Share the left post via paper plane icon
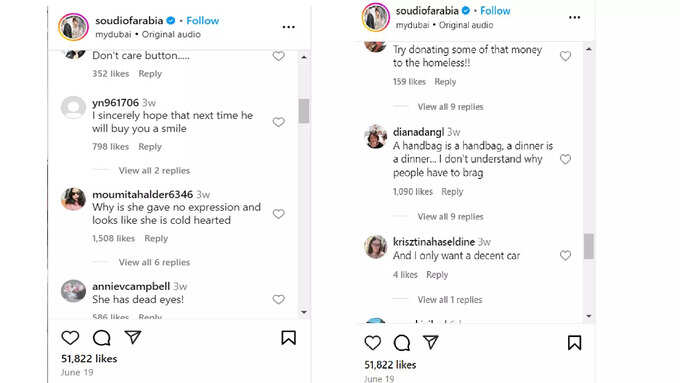Image resolution: width=680 pixels, height=383 pixels. coord(133,337)
